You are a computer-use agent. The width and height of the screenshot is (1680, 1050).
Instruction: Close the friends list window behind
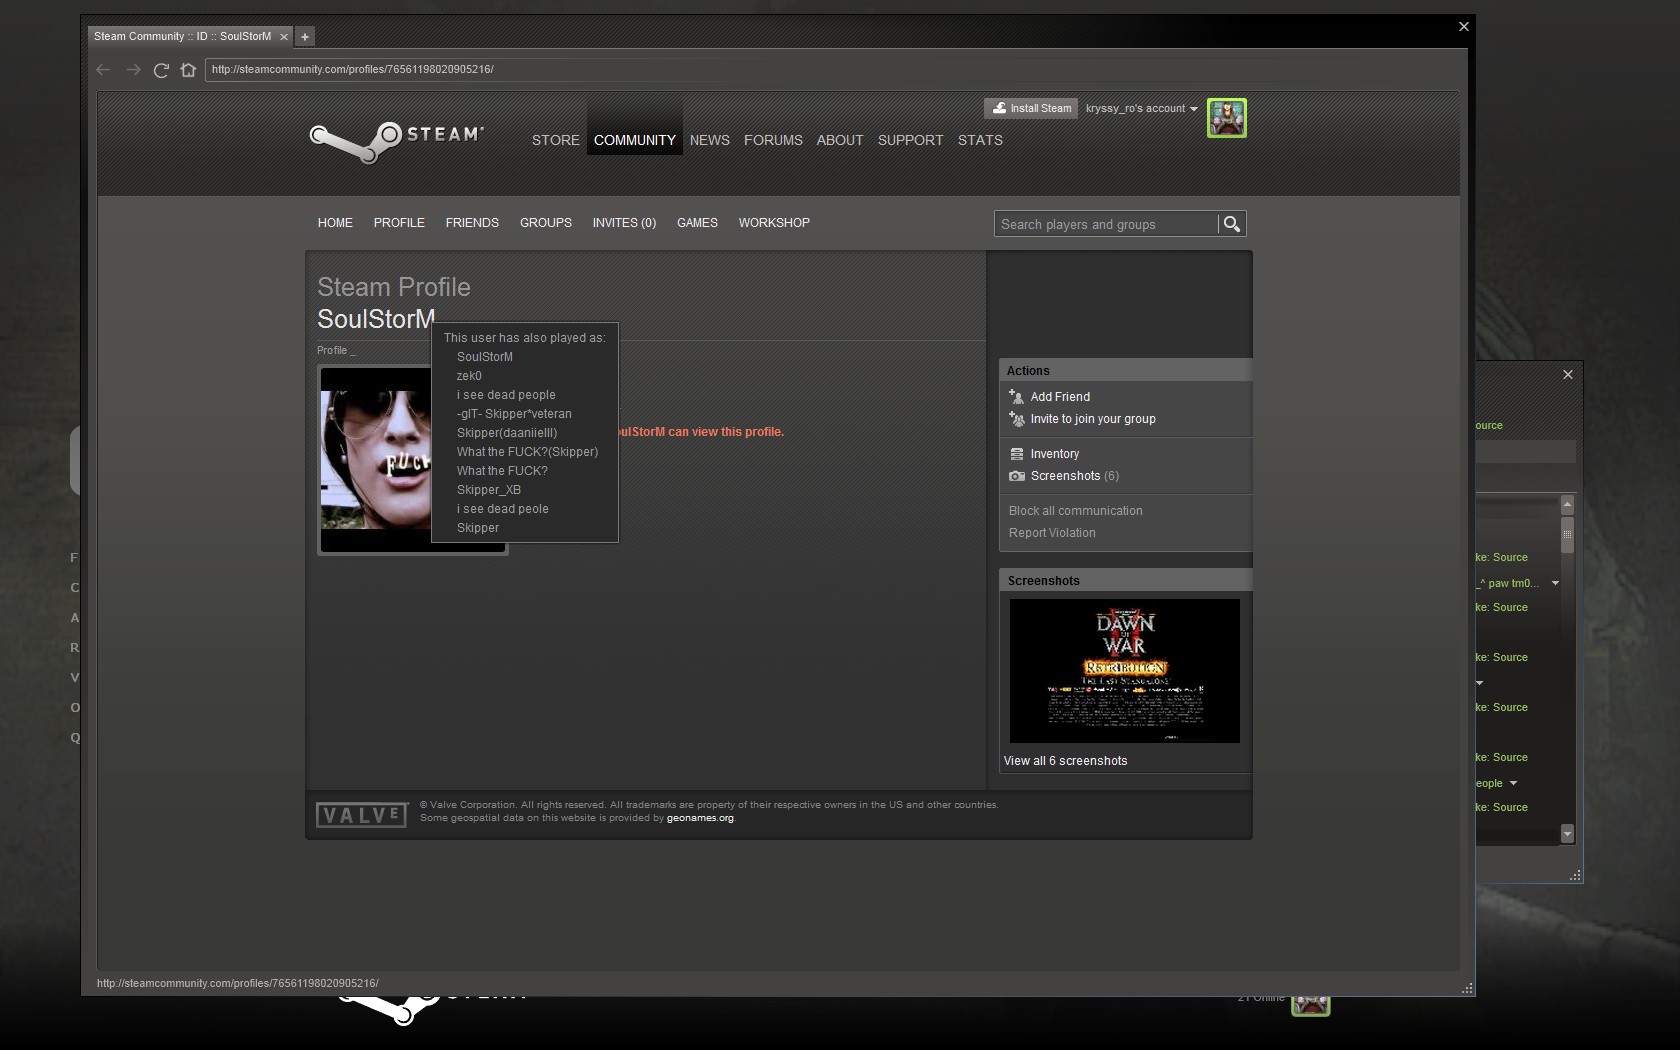point(1568,374)
